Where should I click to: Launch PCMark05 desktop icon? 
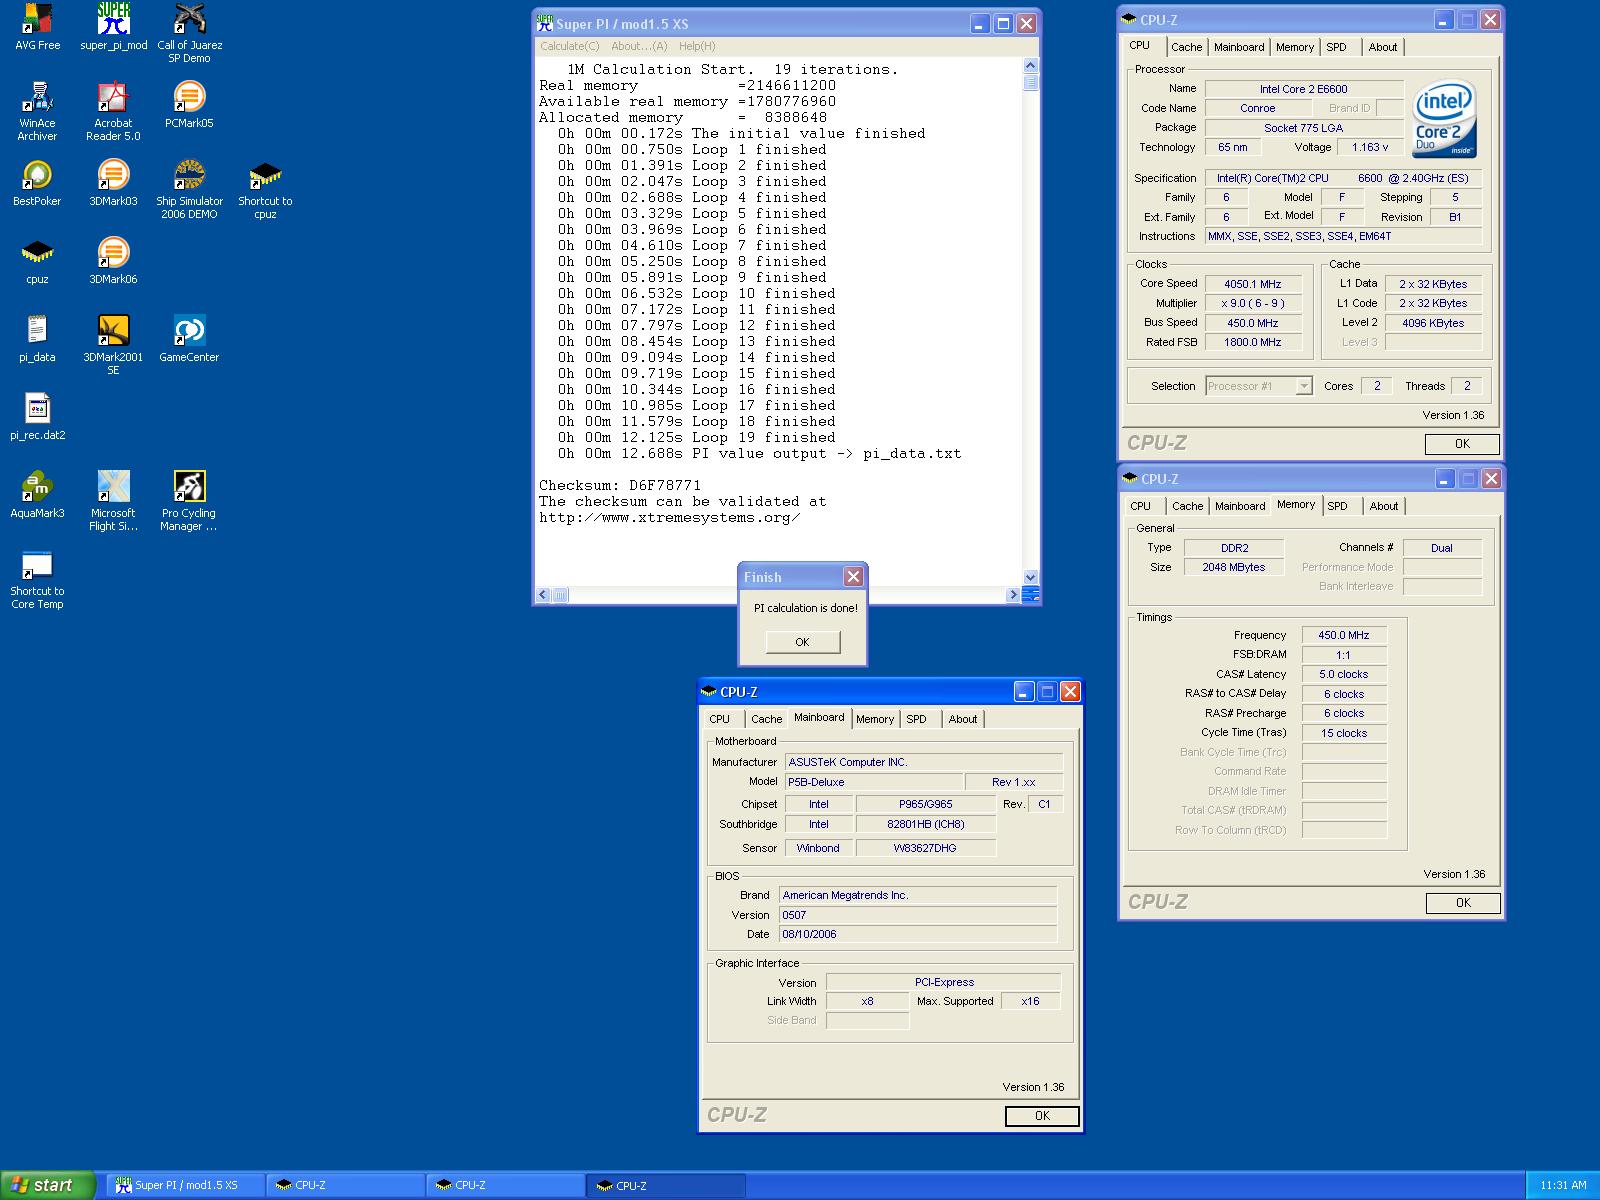click(x=189, y=106)
